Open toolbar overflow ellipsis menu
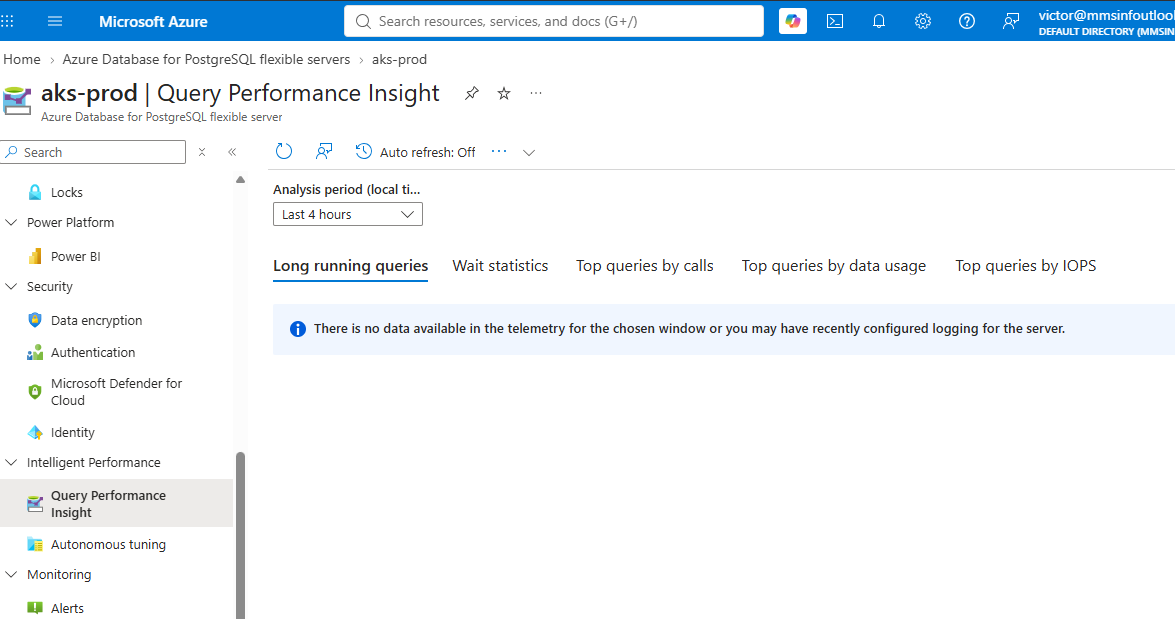Image resolution: width=1175 pixels, height=619 pixels. [499, 151]
